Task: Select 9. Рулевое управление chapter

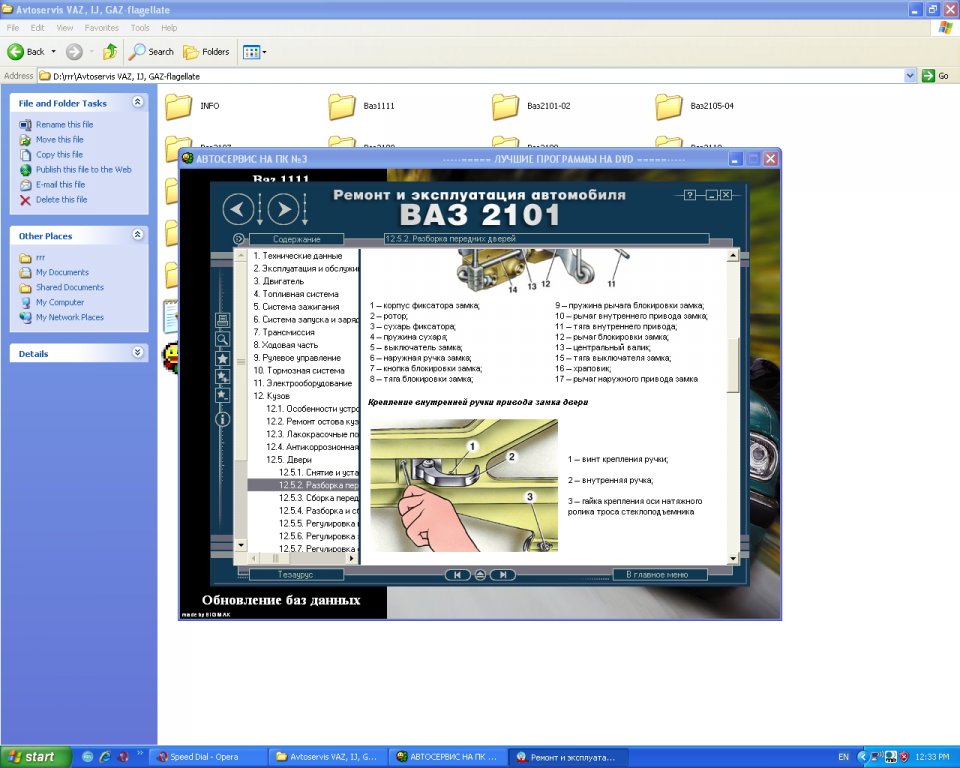Action: 297,358
